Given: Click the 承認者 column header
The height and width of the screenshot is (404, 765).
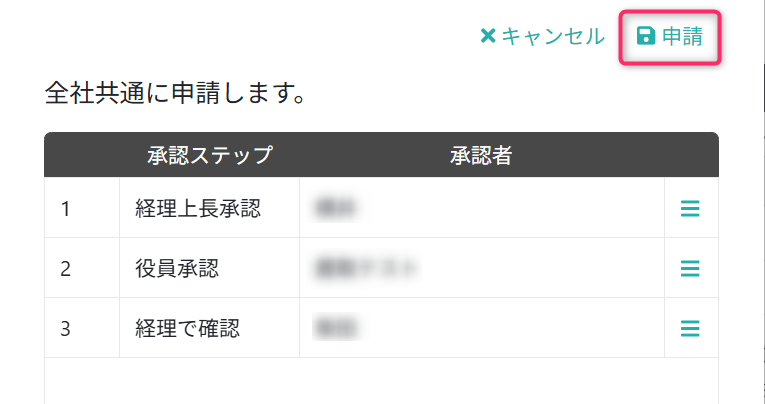Looking at the screenshot, I should (x=481, y=155).
